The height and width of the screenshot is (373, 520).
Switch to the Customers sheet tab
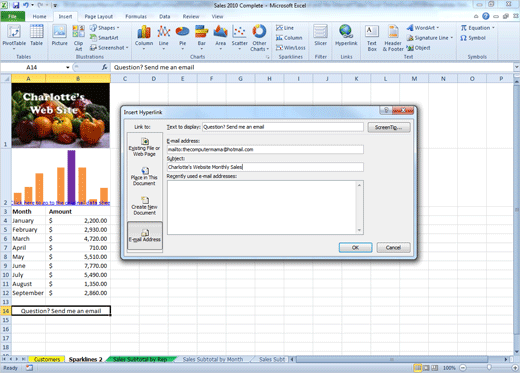point(47,359)
